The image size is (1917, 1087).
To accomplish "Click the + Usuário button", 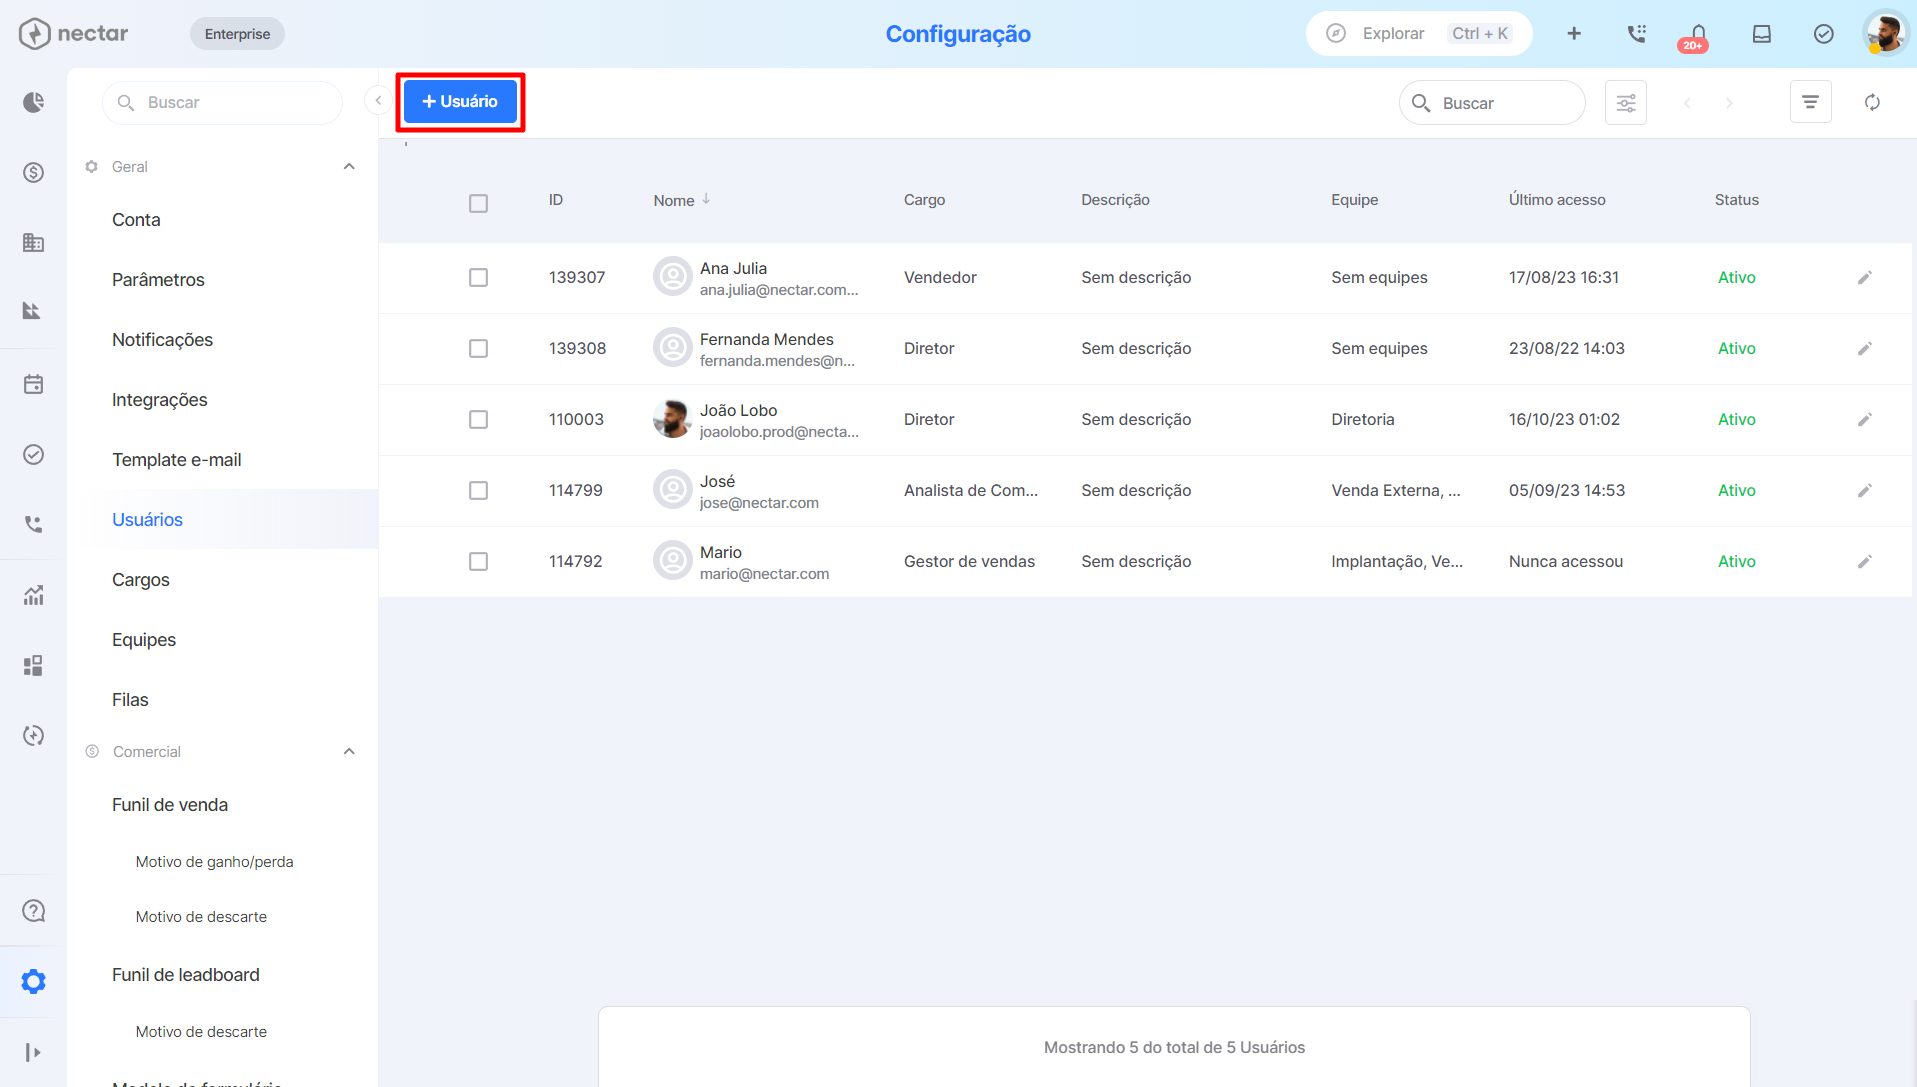I will pos(460,101).
